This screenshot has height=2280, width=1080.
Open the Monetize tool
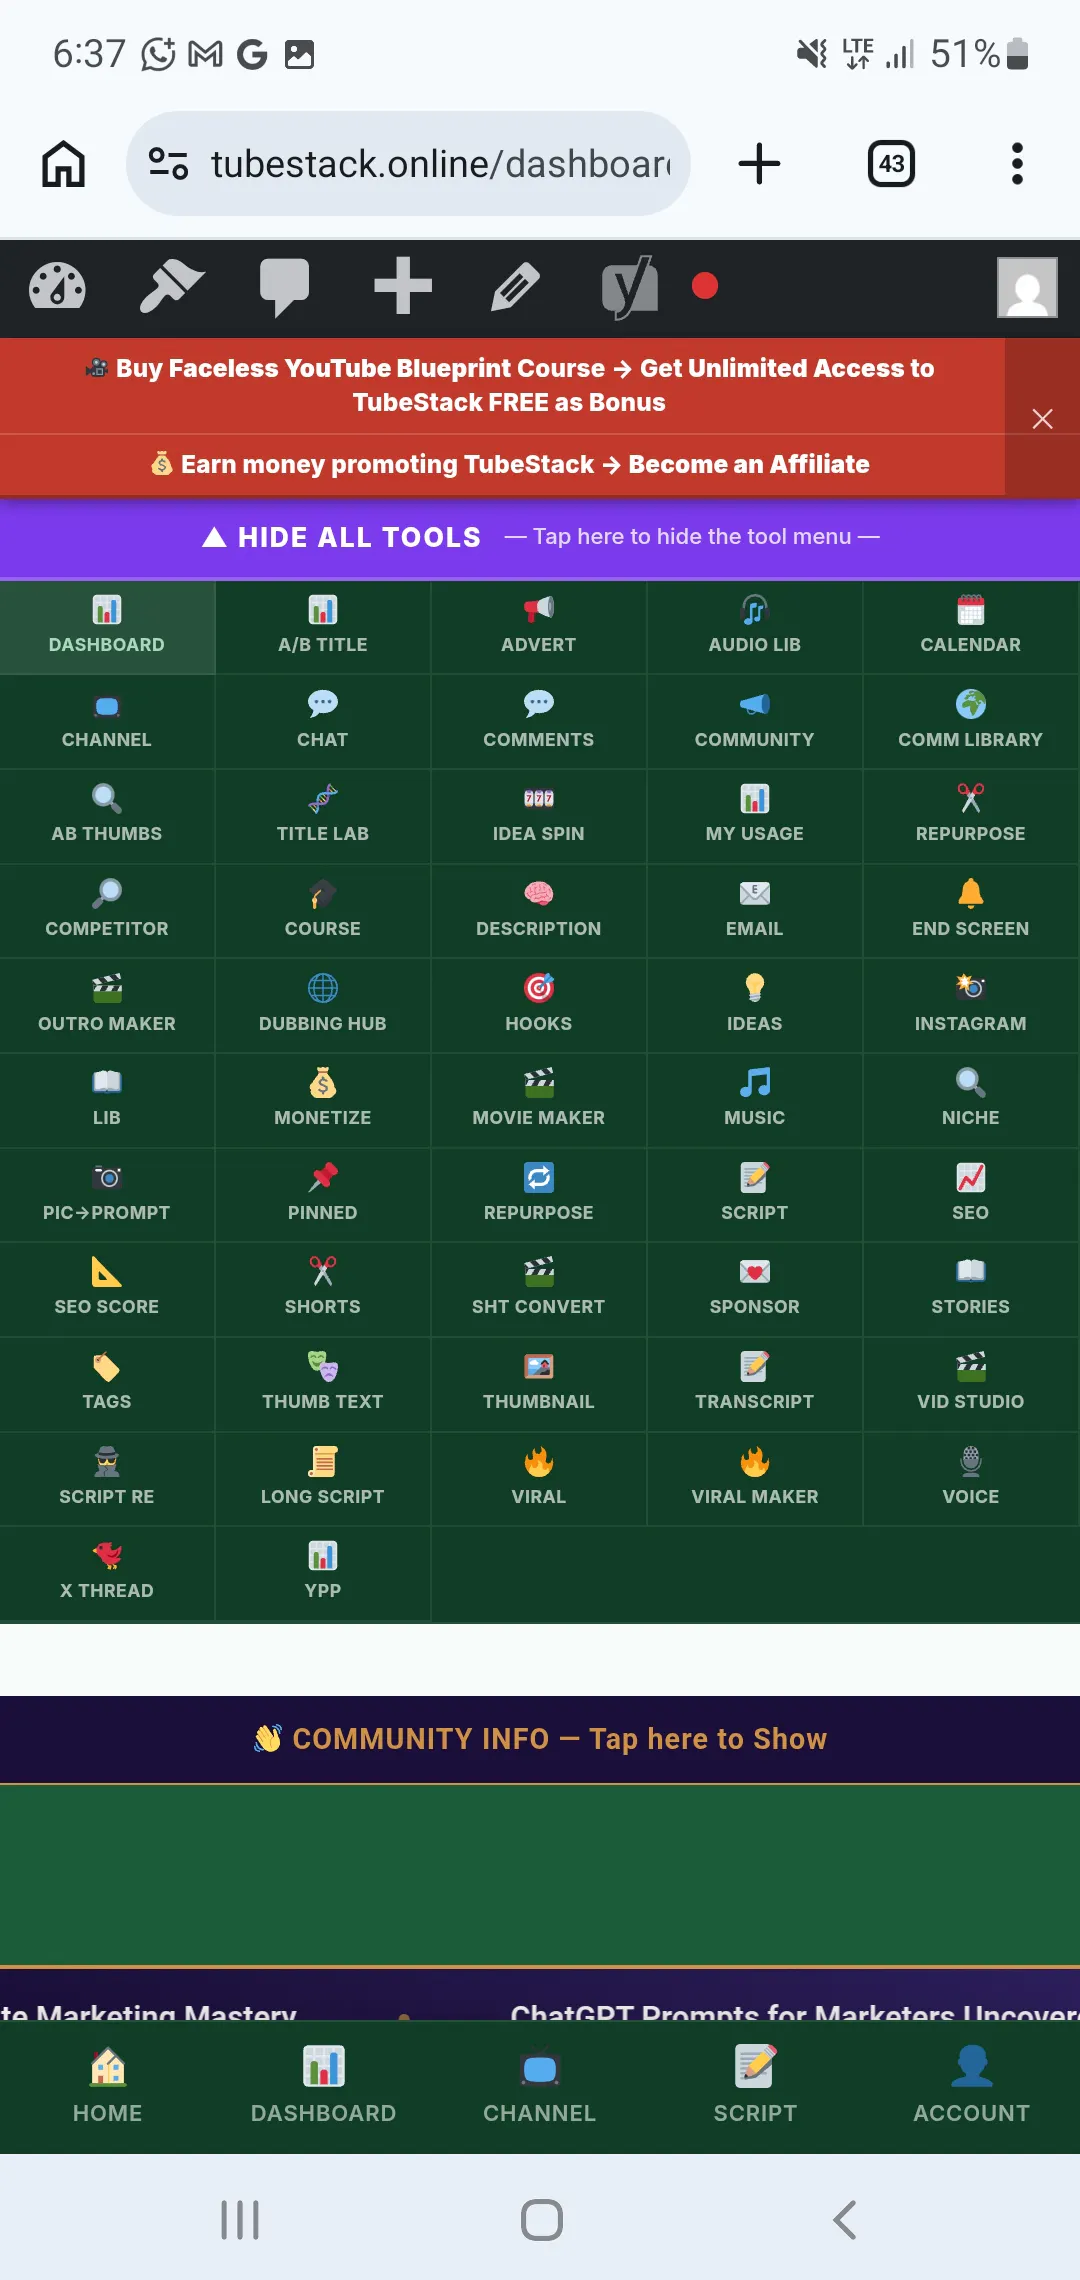[323, 1100]
